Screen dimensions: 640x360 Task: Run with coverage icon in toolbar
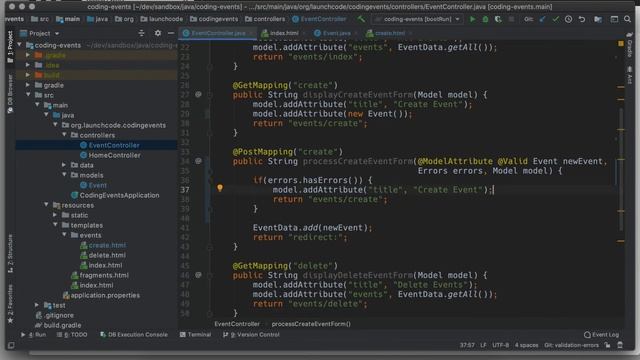pos(498,19)
